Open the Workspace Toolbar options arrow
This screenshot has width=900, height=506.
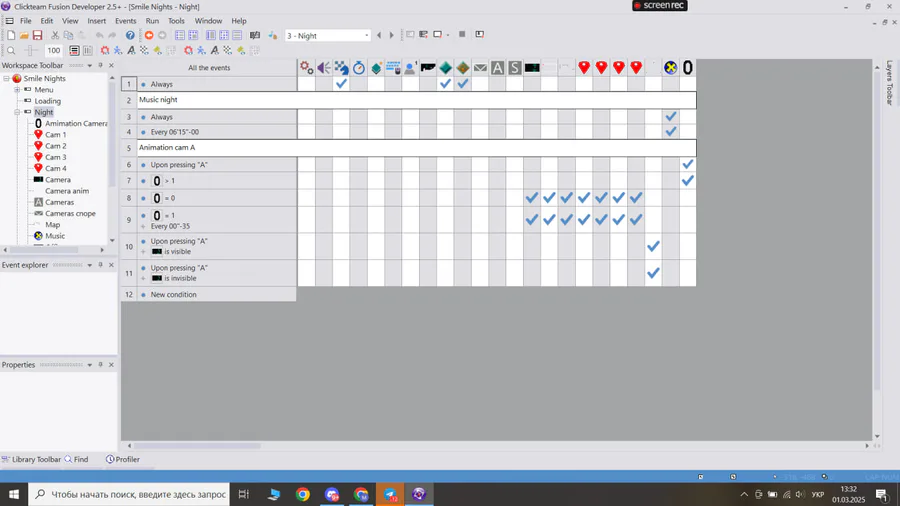point(90,65)
